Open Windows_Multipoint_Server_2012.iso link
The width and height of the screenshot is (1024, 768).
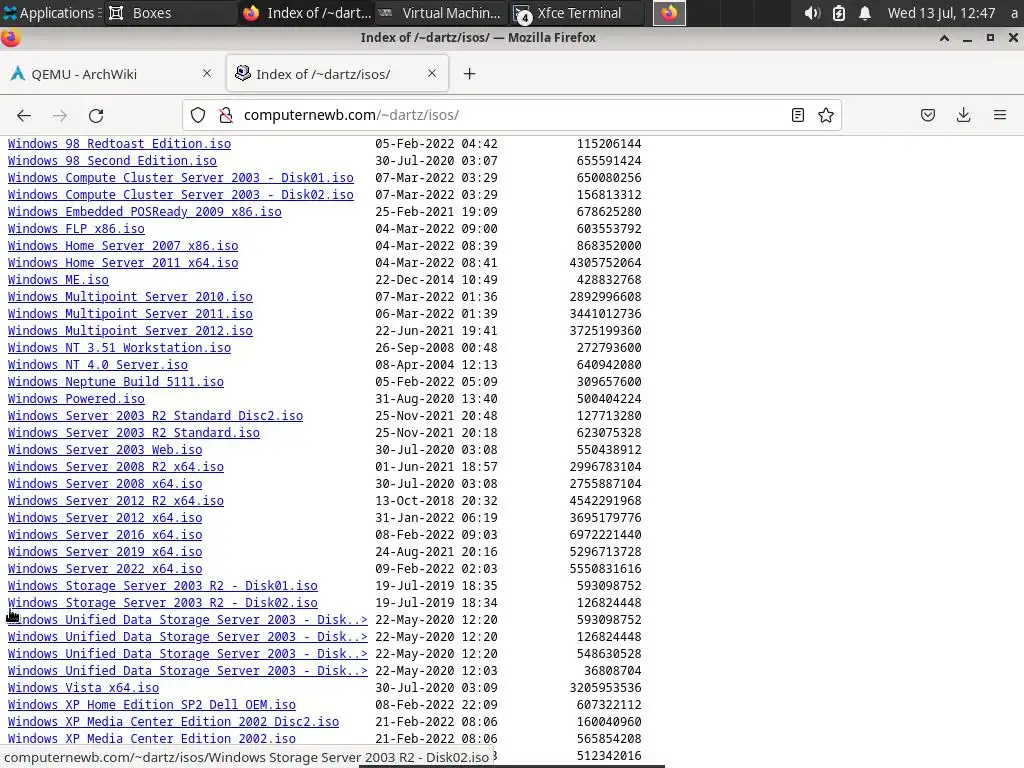tap(130, 330)
